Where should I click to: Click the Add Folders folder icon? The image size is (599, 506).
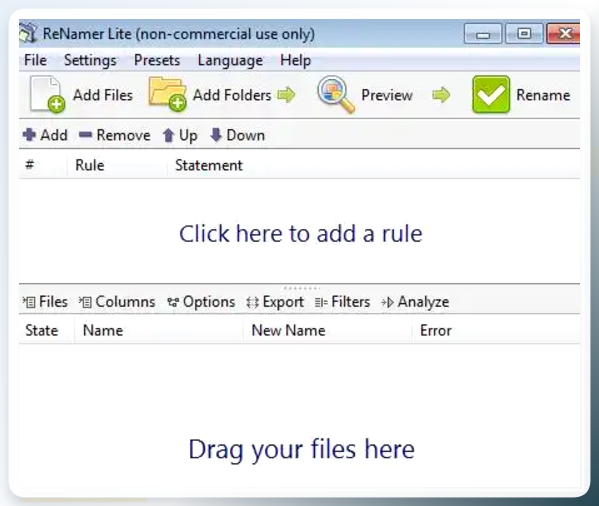click(x=167, y=94)
